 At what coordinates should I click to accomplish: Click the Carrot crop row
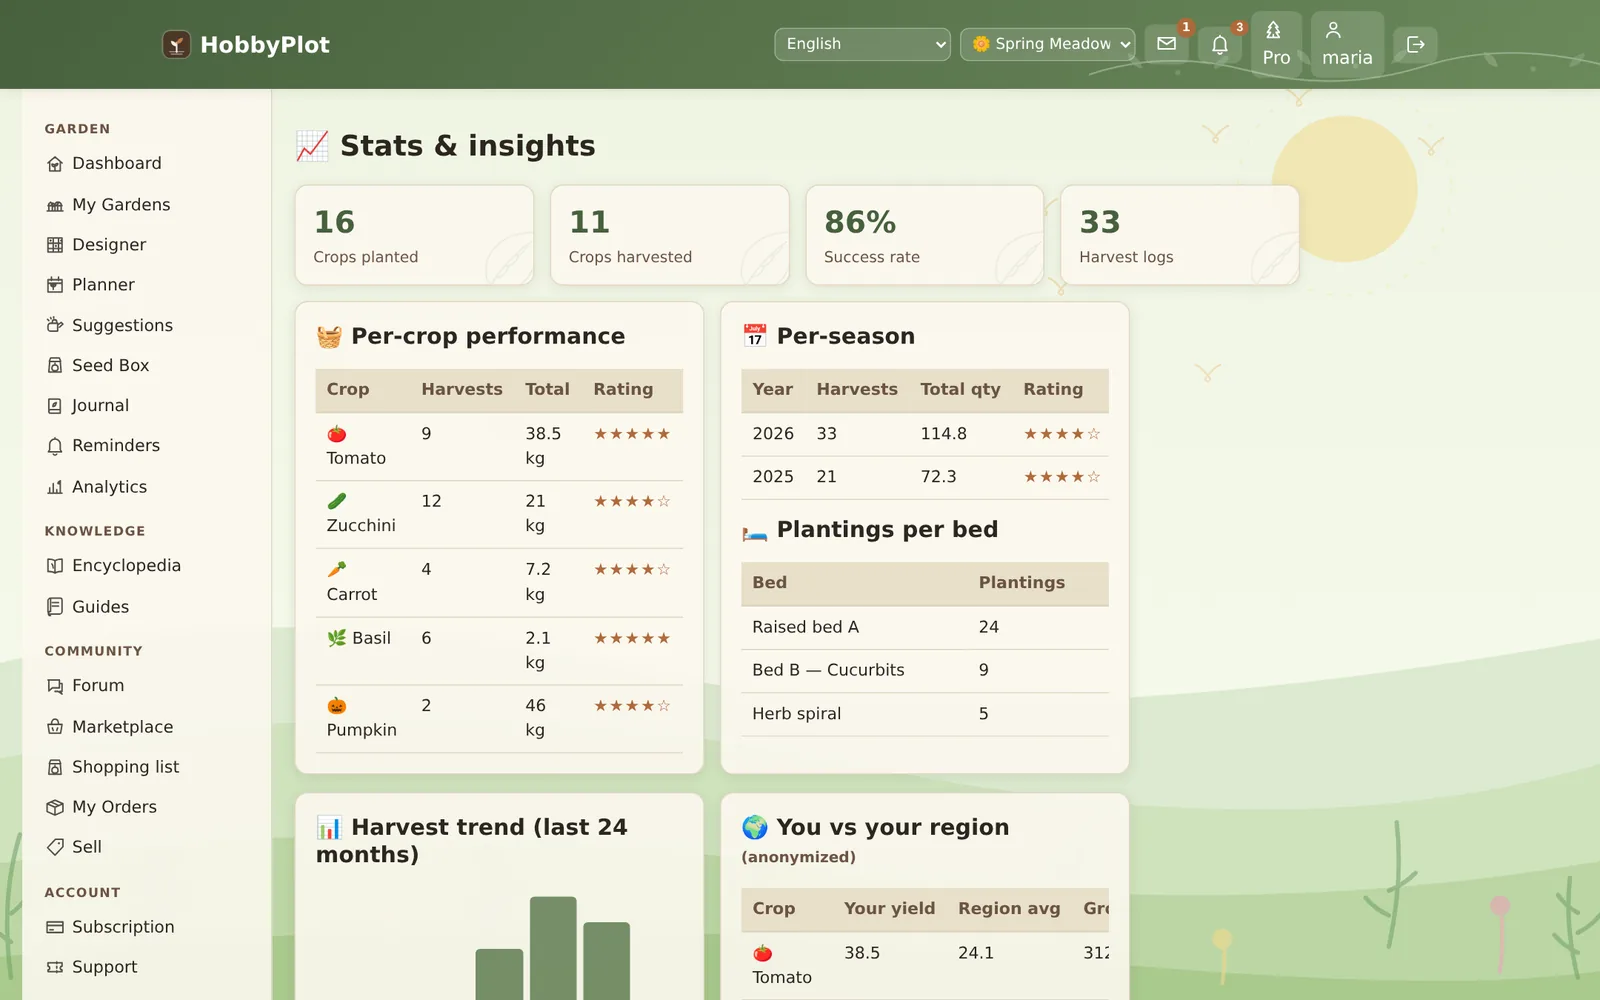pyautogui.click(x=499, y=582)
